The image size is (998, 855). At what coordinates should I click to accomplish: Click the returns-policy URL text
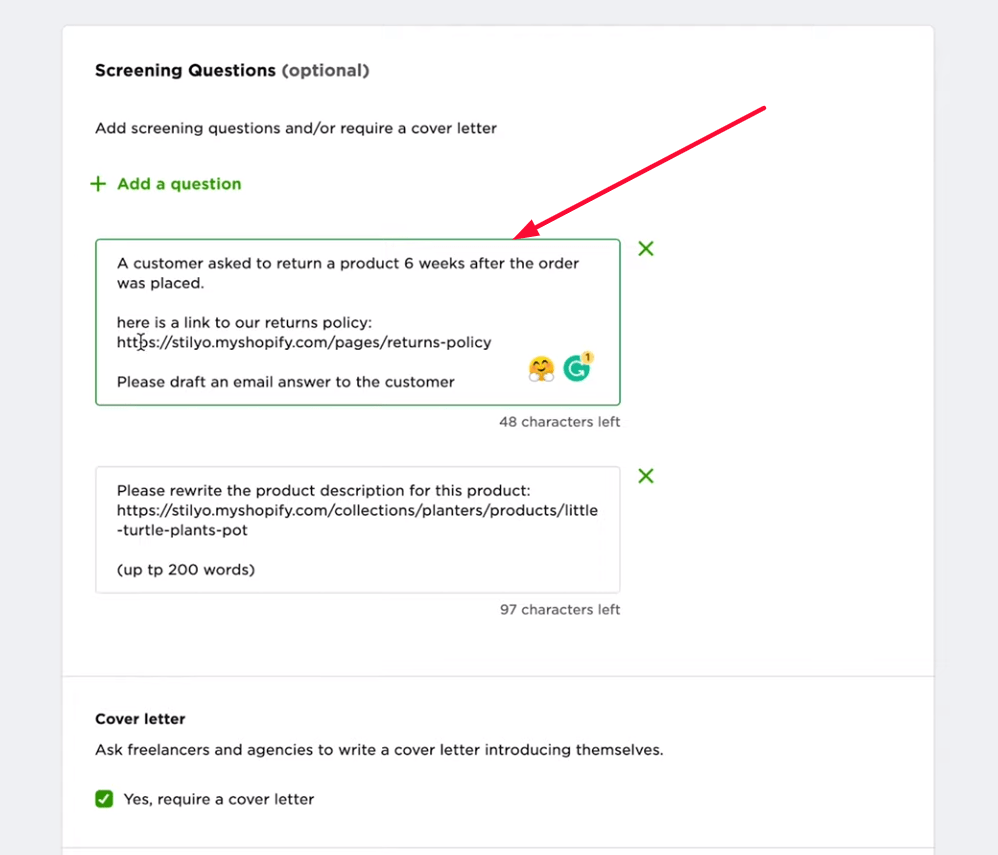(x=304, y=343)
